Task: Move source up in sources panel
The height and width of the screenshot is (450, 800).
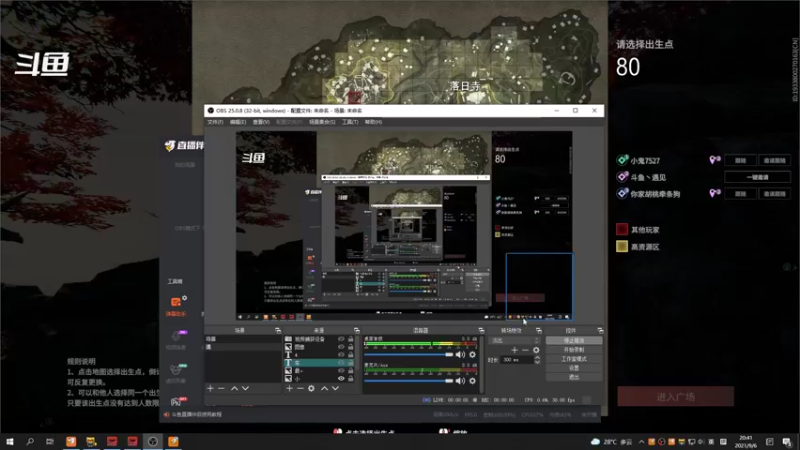Action: [324, 388]
